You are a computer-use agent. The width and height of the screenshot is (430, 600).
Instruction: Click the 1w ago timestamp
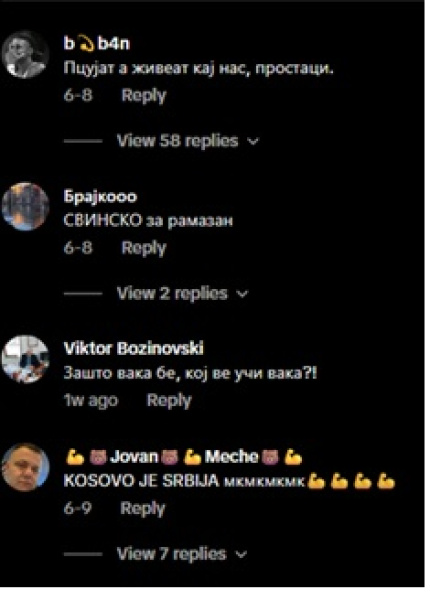tap(91, 401)
